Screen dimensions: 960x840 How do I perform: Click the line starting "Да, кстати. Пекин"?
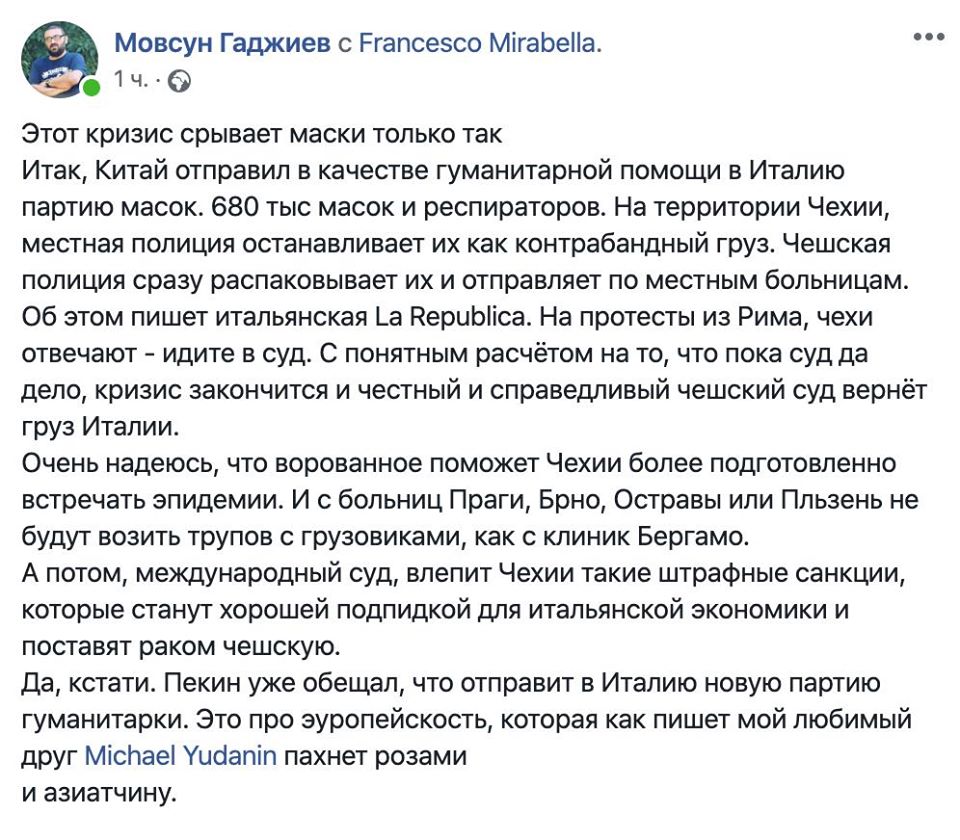451,683
